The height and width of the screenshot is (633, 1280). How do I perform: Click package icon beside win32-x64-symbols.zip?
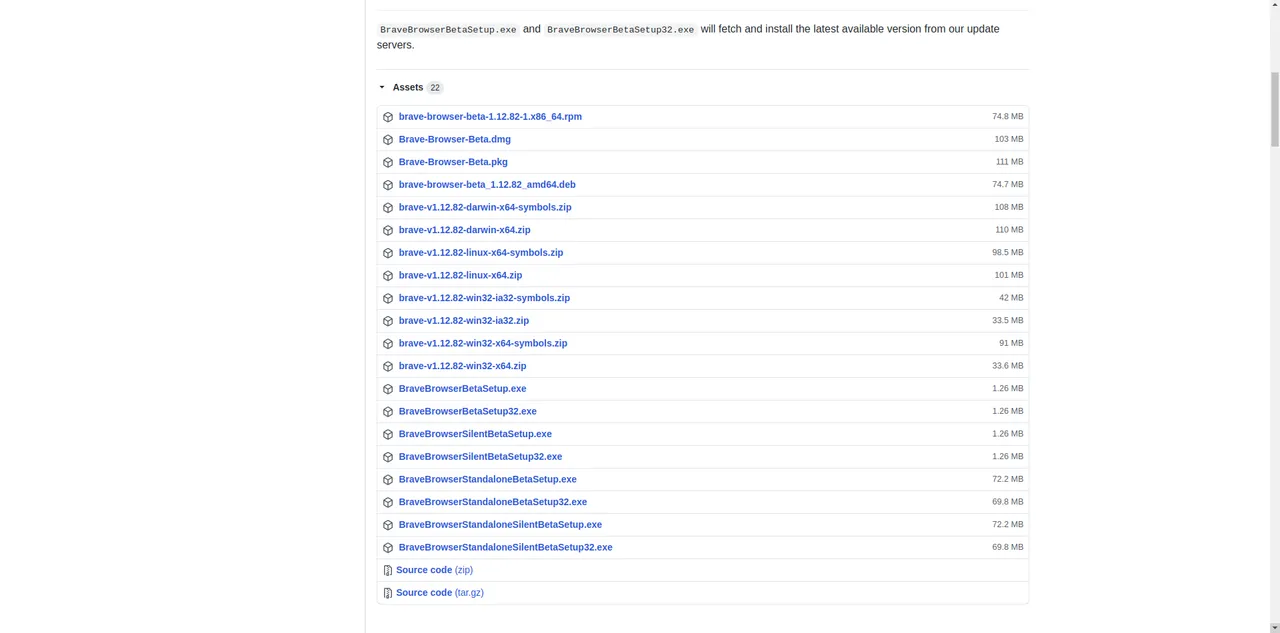[388, 344]
